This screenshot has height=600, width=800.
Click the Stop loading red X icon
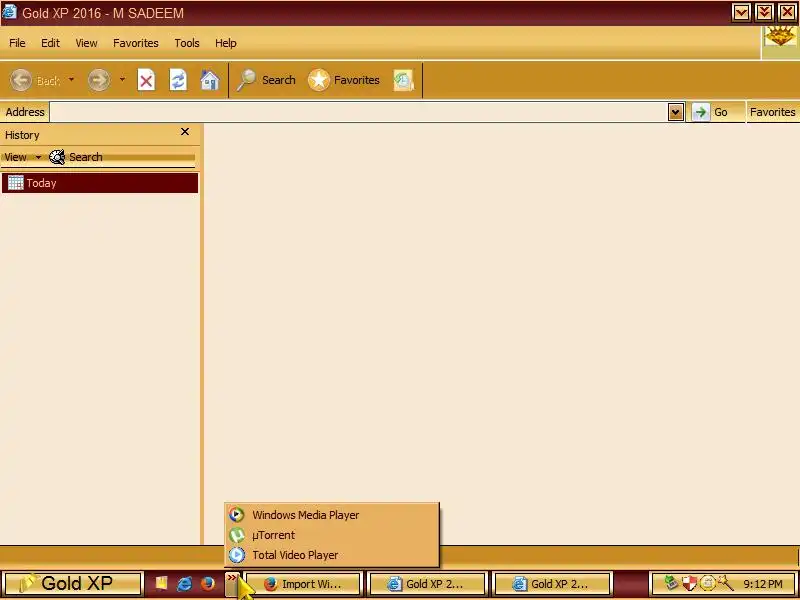[x=146, y=80]
